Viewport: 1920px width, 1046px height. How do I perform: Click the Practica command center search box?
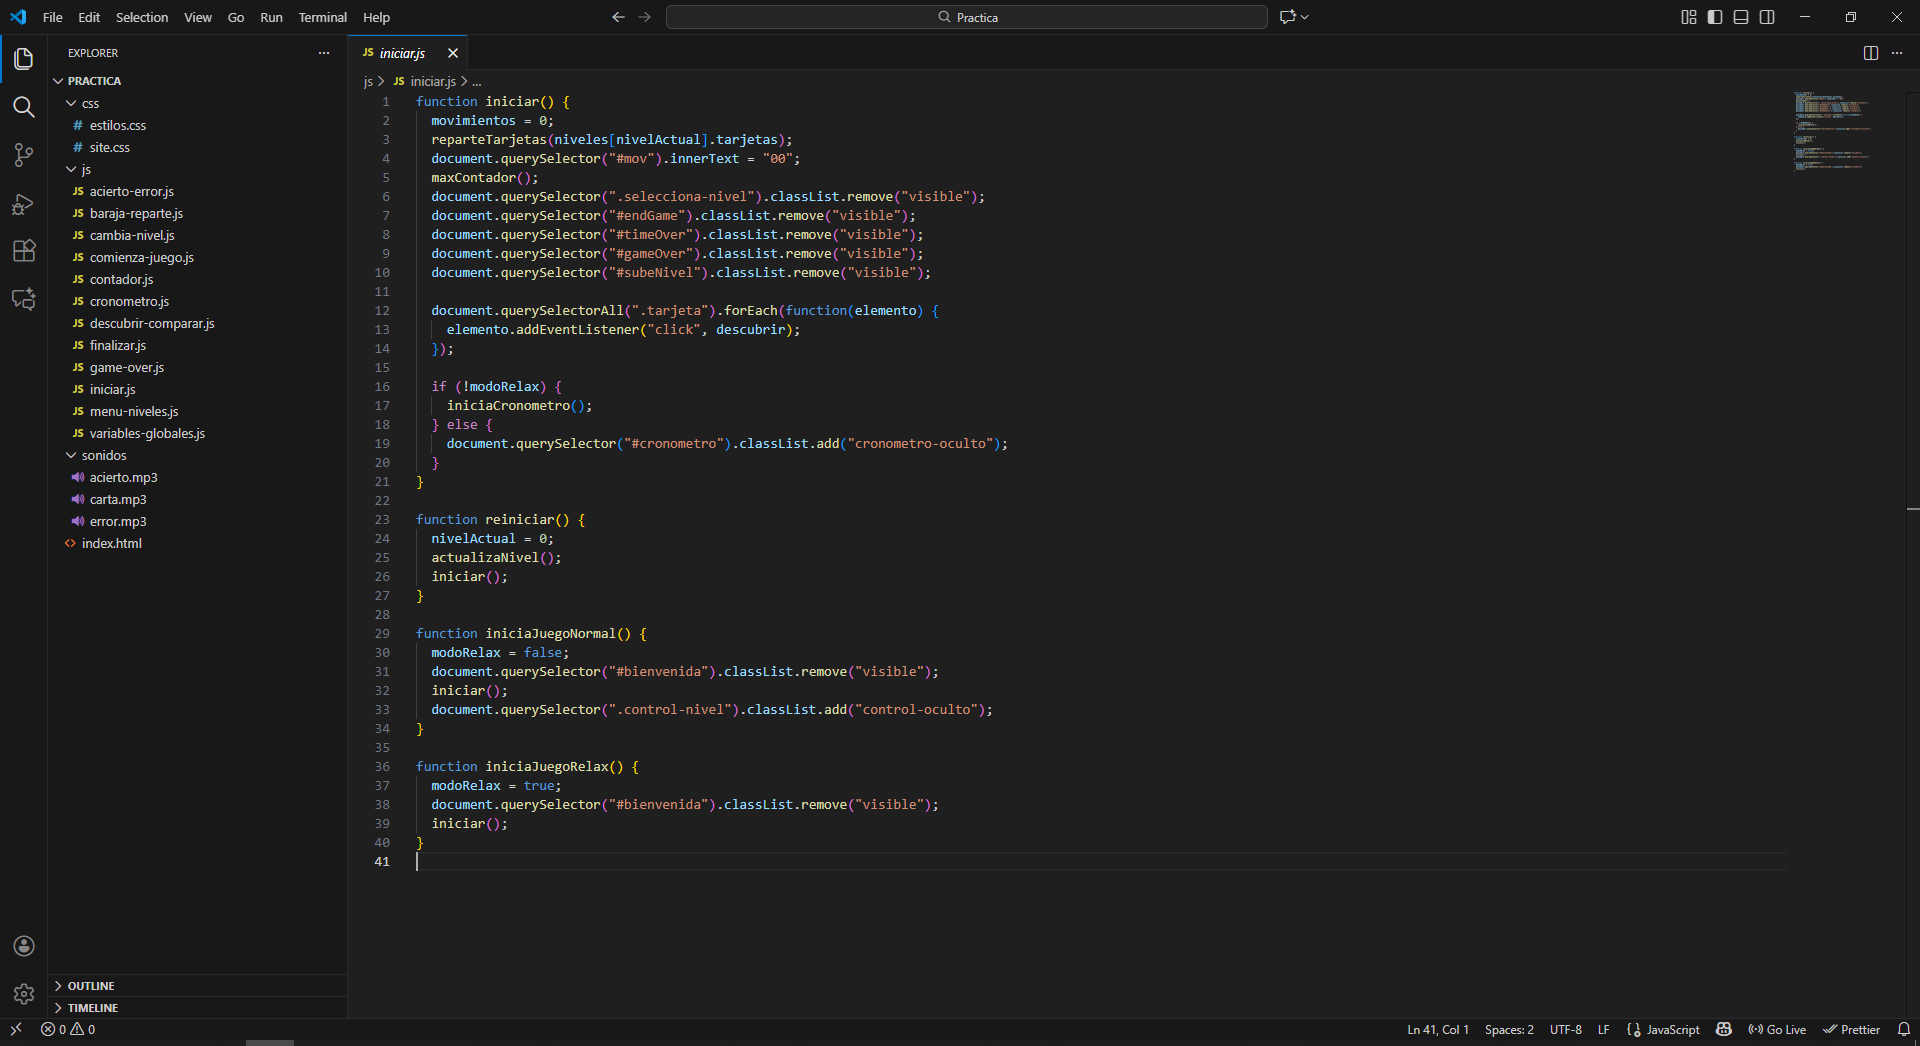point(966,17)
